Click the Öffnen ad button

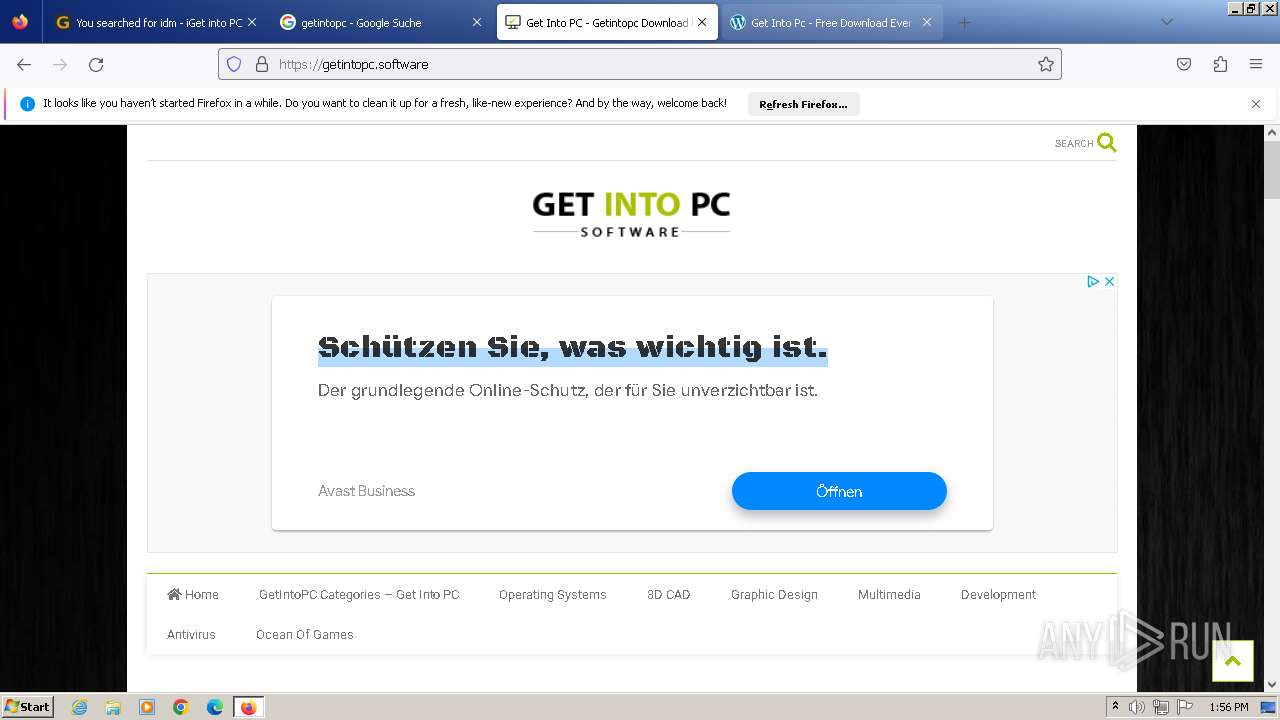point(839,491)
